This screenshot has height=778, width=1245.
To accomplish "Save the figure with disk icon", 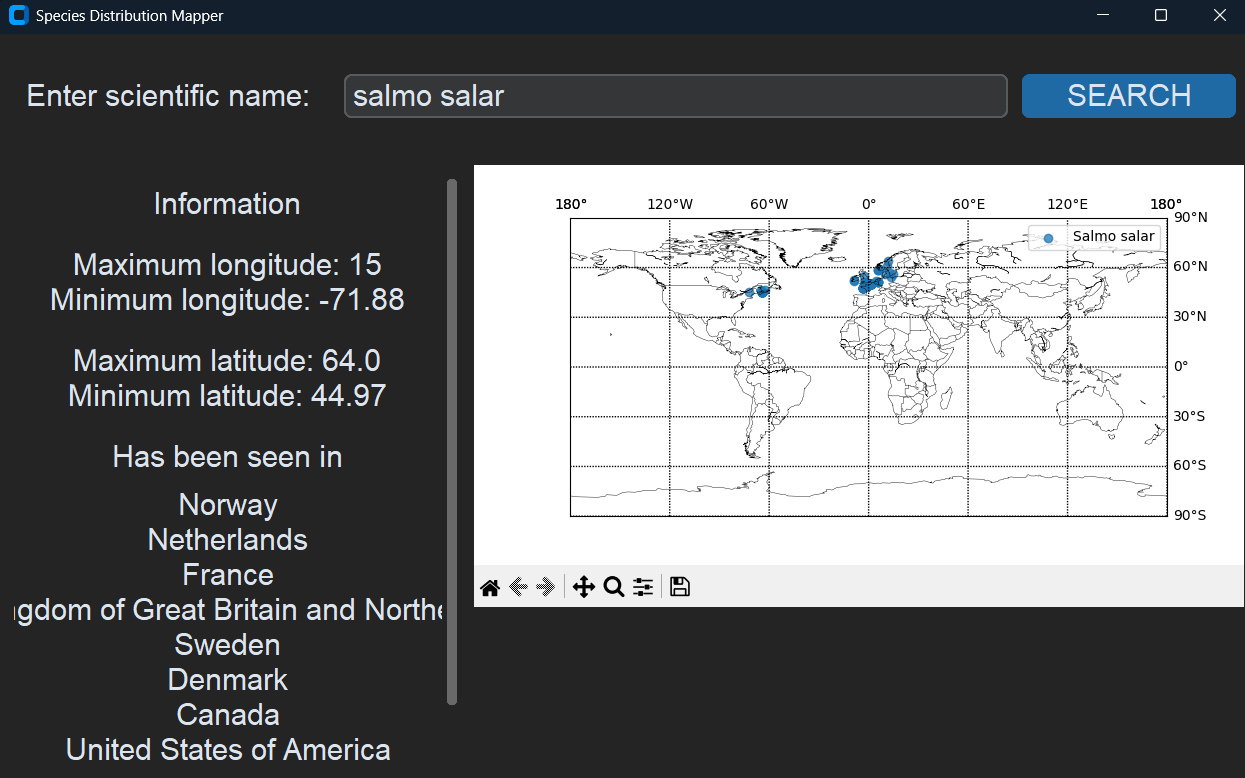I will (x=680, y=587).
